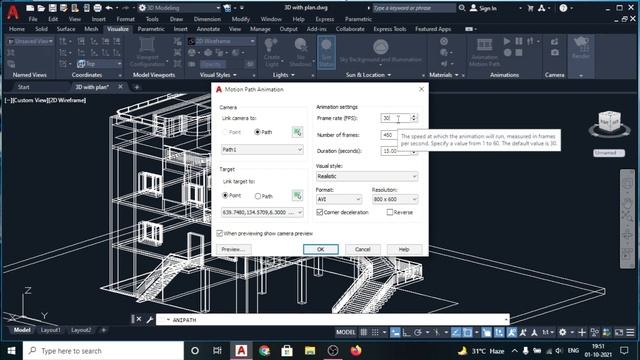Viewport: 640px width, 360px height.
Task: Open the Modify menu
Action: pos(240,19)
